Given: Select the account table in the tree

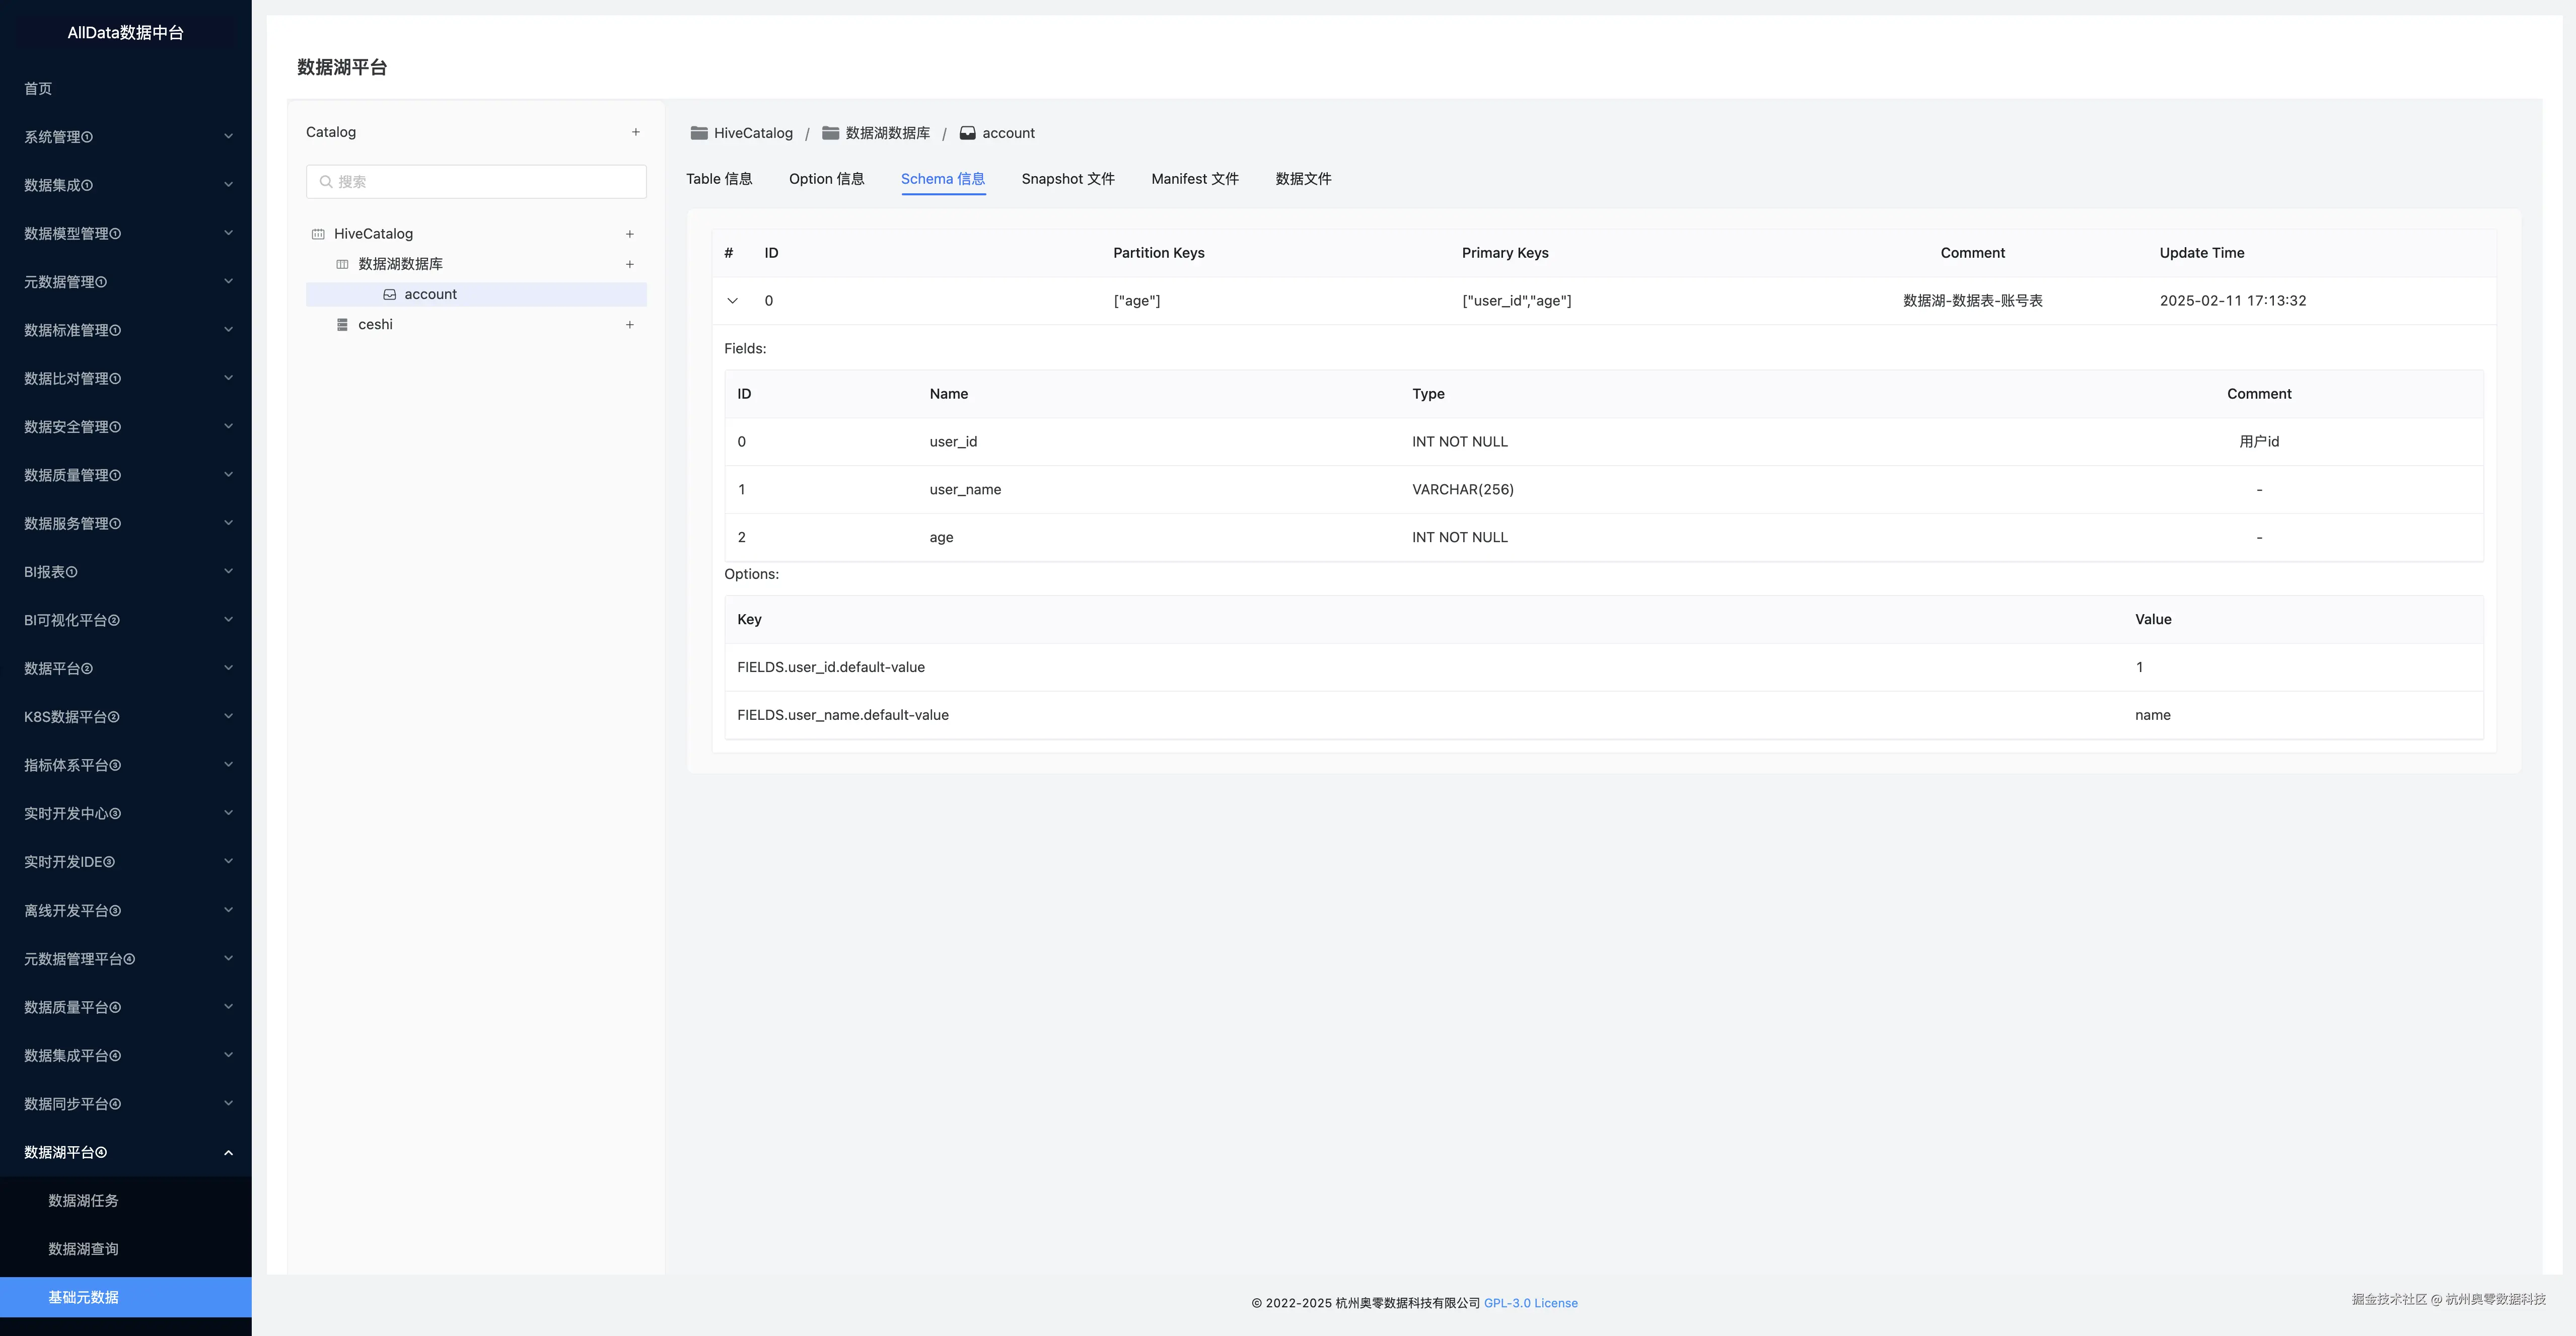Looking at the screenshot, I should coord(476,295).
